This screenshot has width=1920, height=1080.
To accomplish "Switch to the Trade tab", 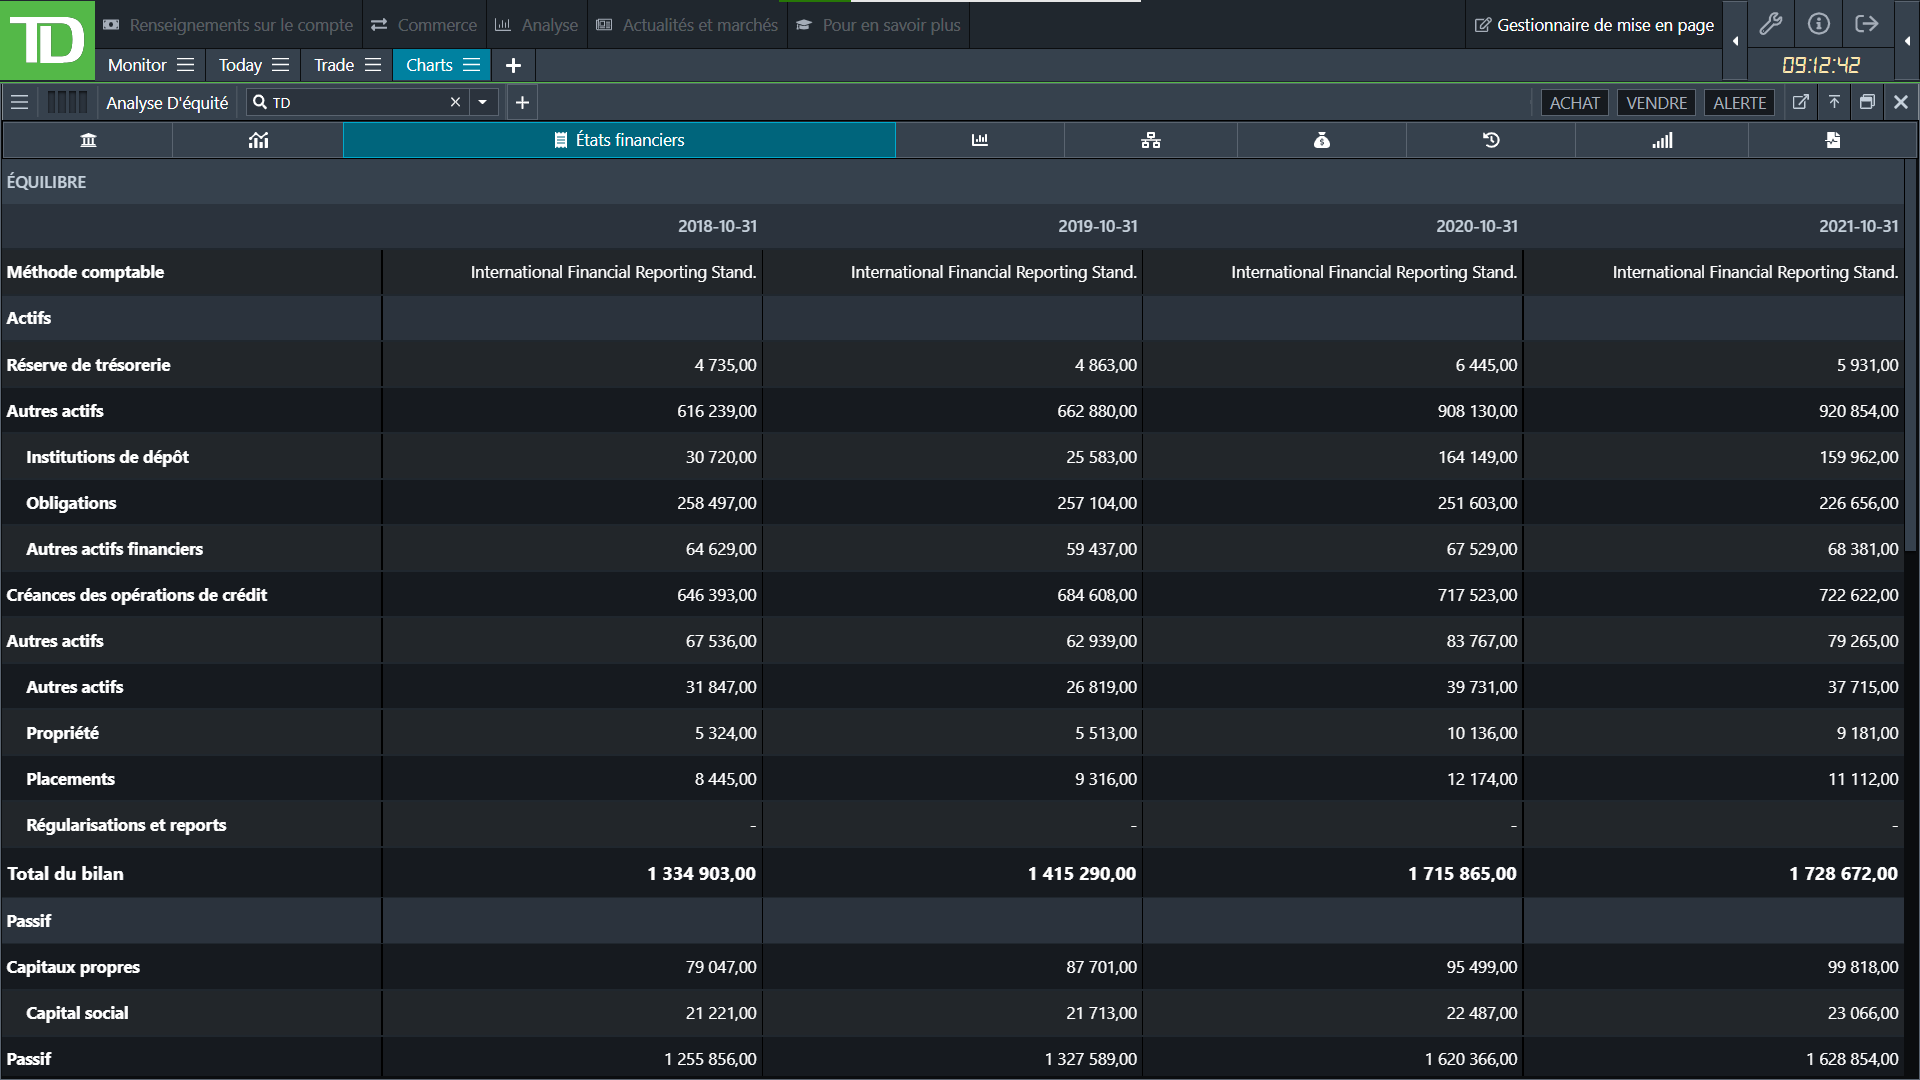I will point(334,65).
